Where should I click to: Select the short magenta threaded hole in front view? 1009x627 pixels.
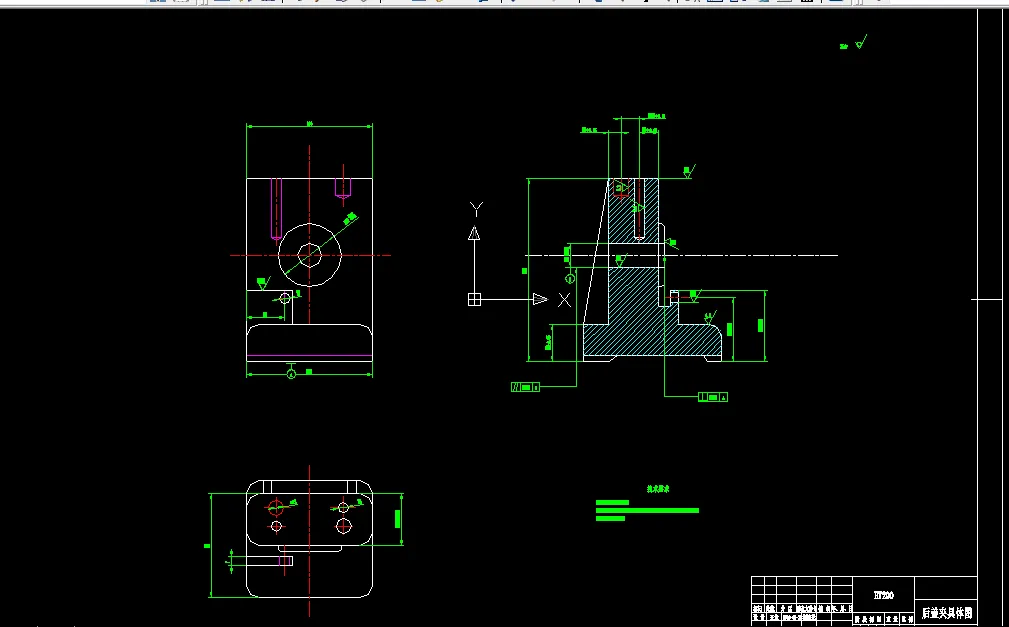tap(343, 187)
